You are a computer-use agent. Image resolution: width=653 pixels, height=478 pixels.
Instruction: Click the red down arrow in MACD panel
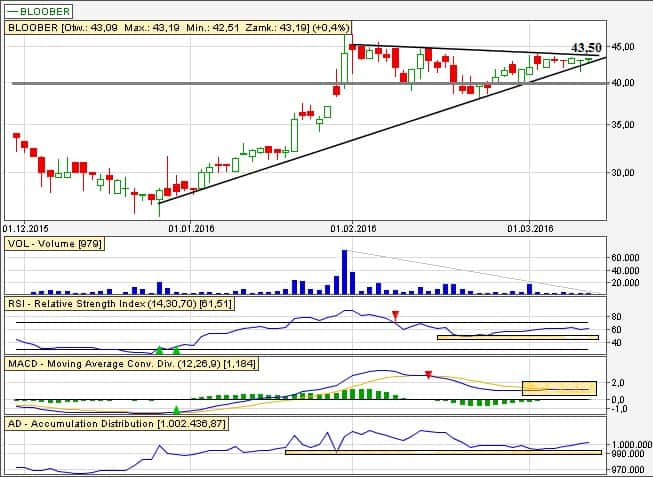(x=428, y=375)
